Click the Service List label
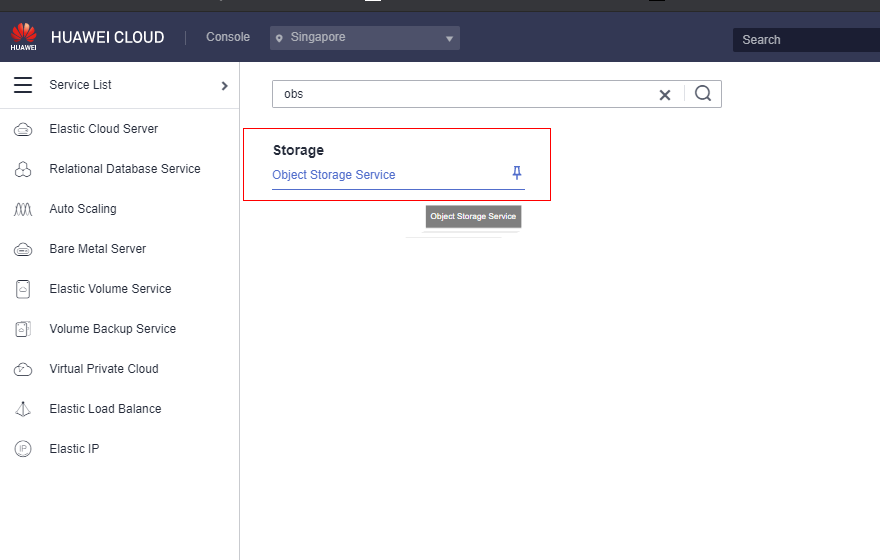Viewport: 880px width, 560px height. coord(80,85)
